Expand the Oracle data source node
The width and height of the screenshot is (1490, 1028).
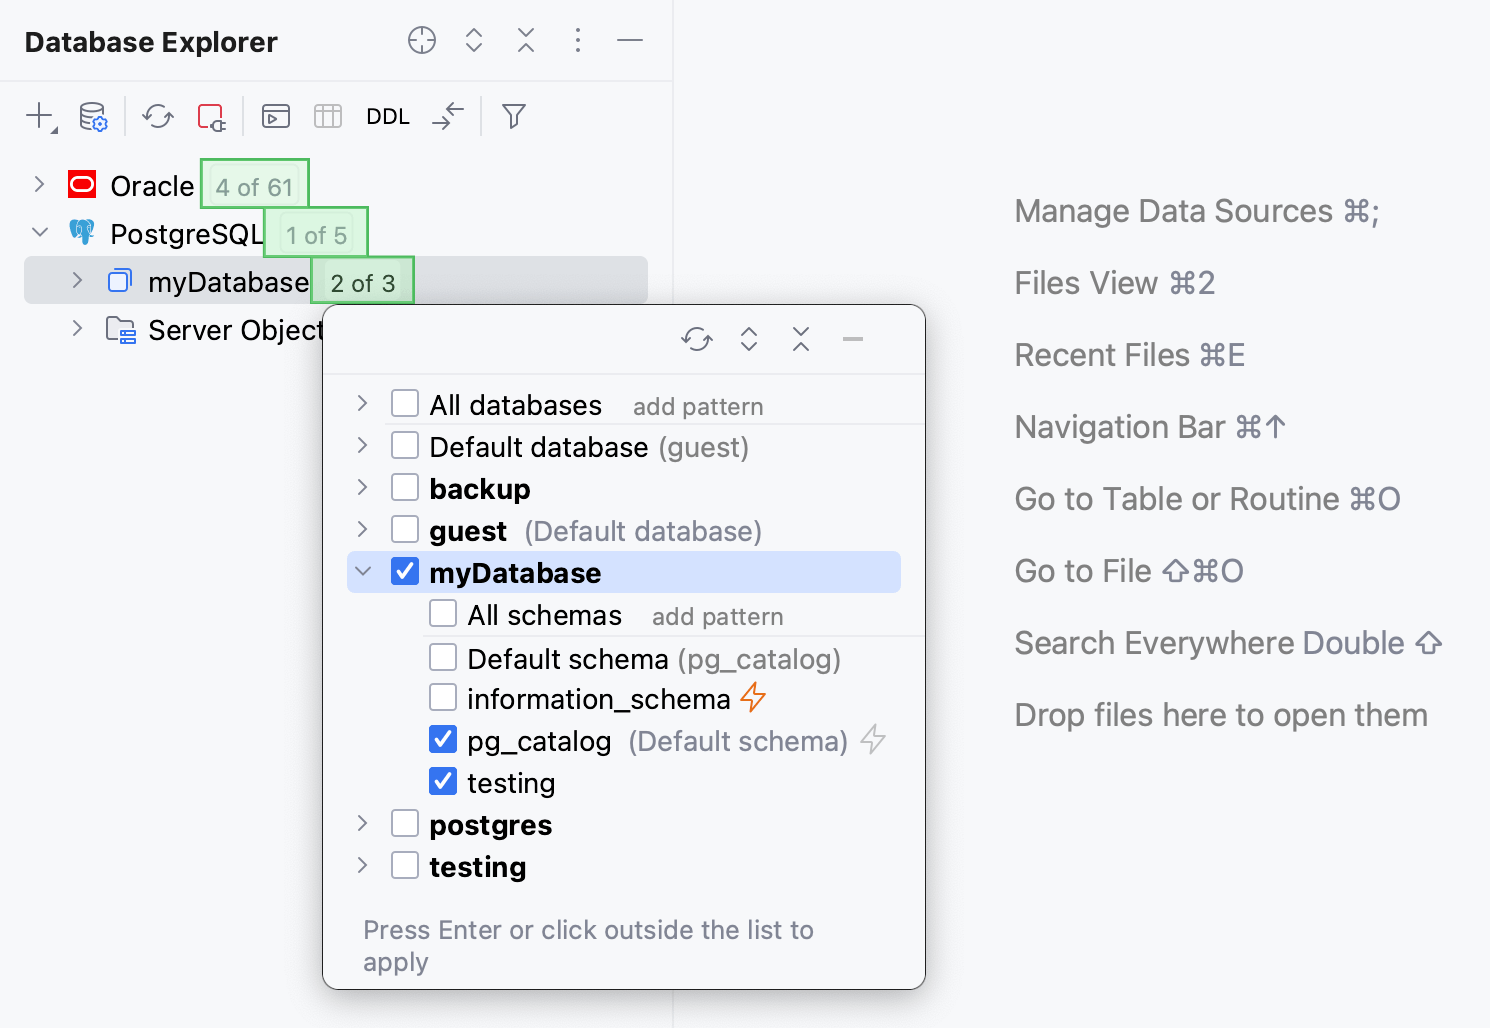(39, 185)
